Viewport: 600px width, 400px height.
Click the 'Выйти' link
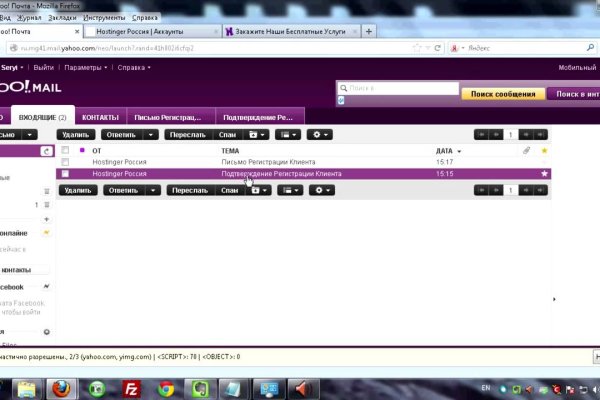(44, 68)
